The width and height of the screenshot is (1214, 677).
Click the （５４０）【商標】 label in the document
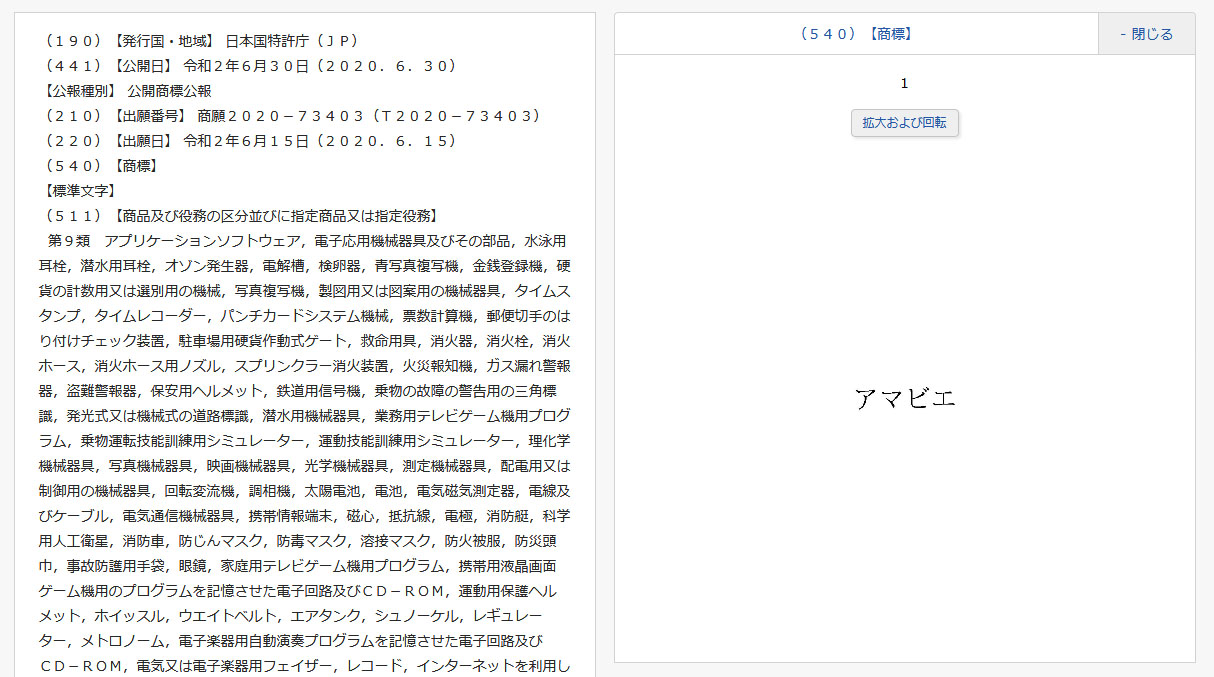99,166
